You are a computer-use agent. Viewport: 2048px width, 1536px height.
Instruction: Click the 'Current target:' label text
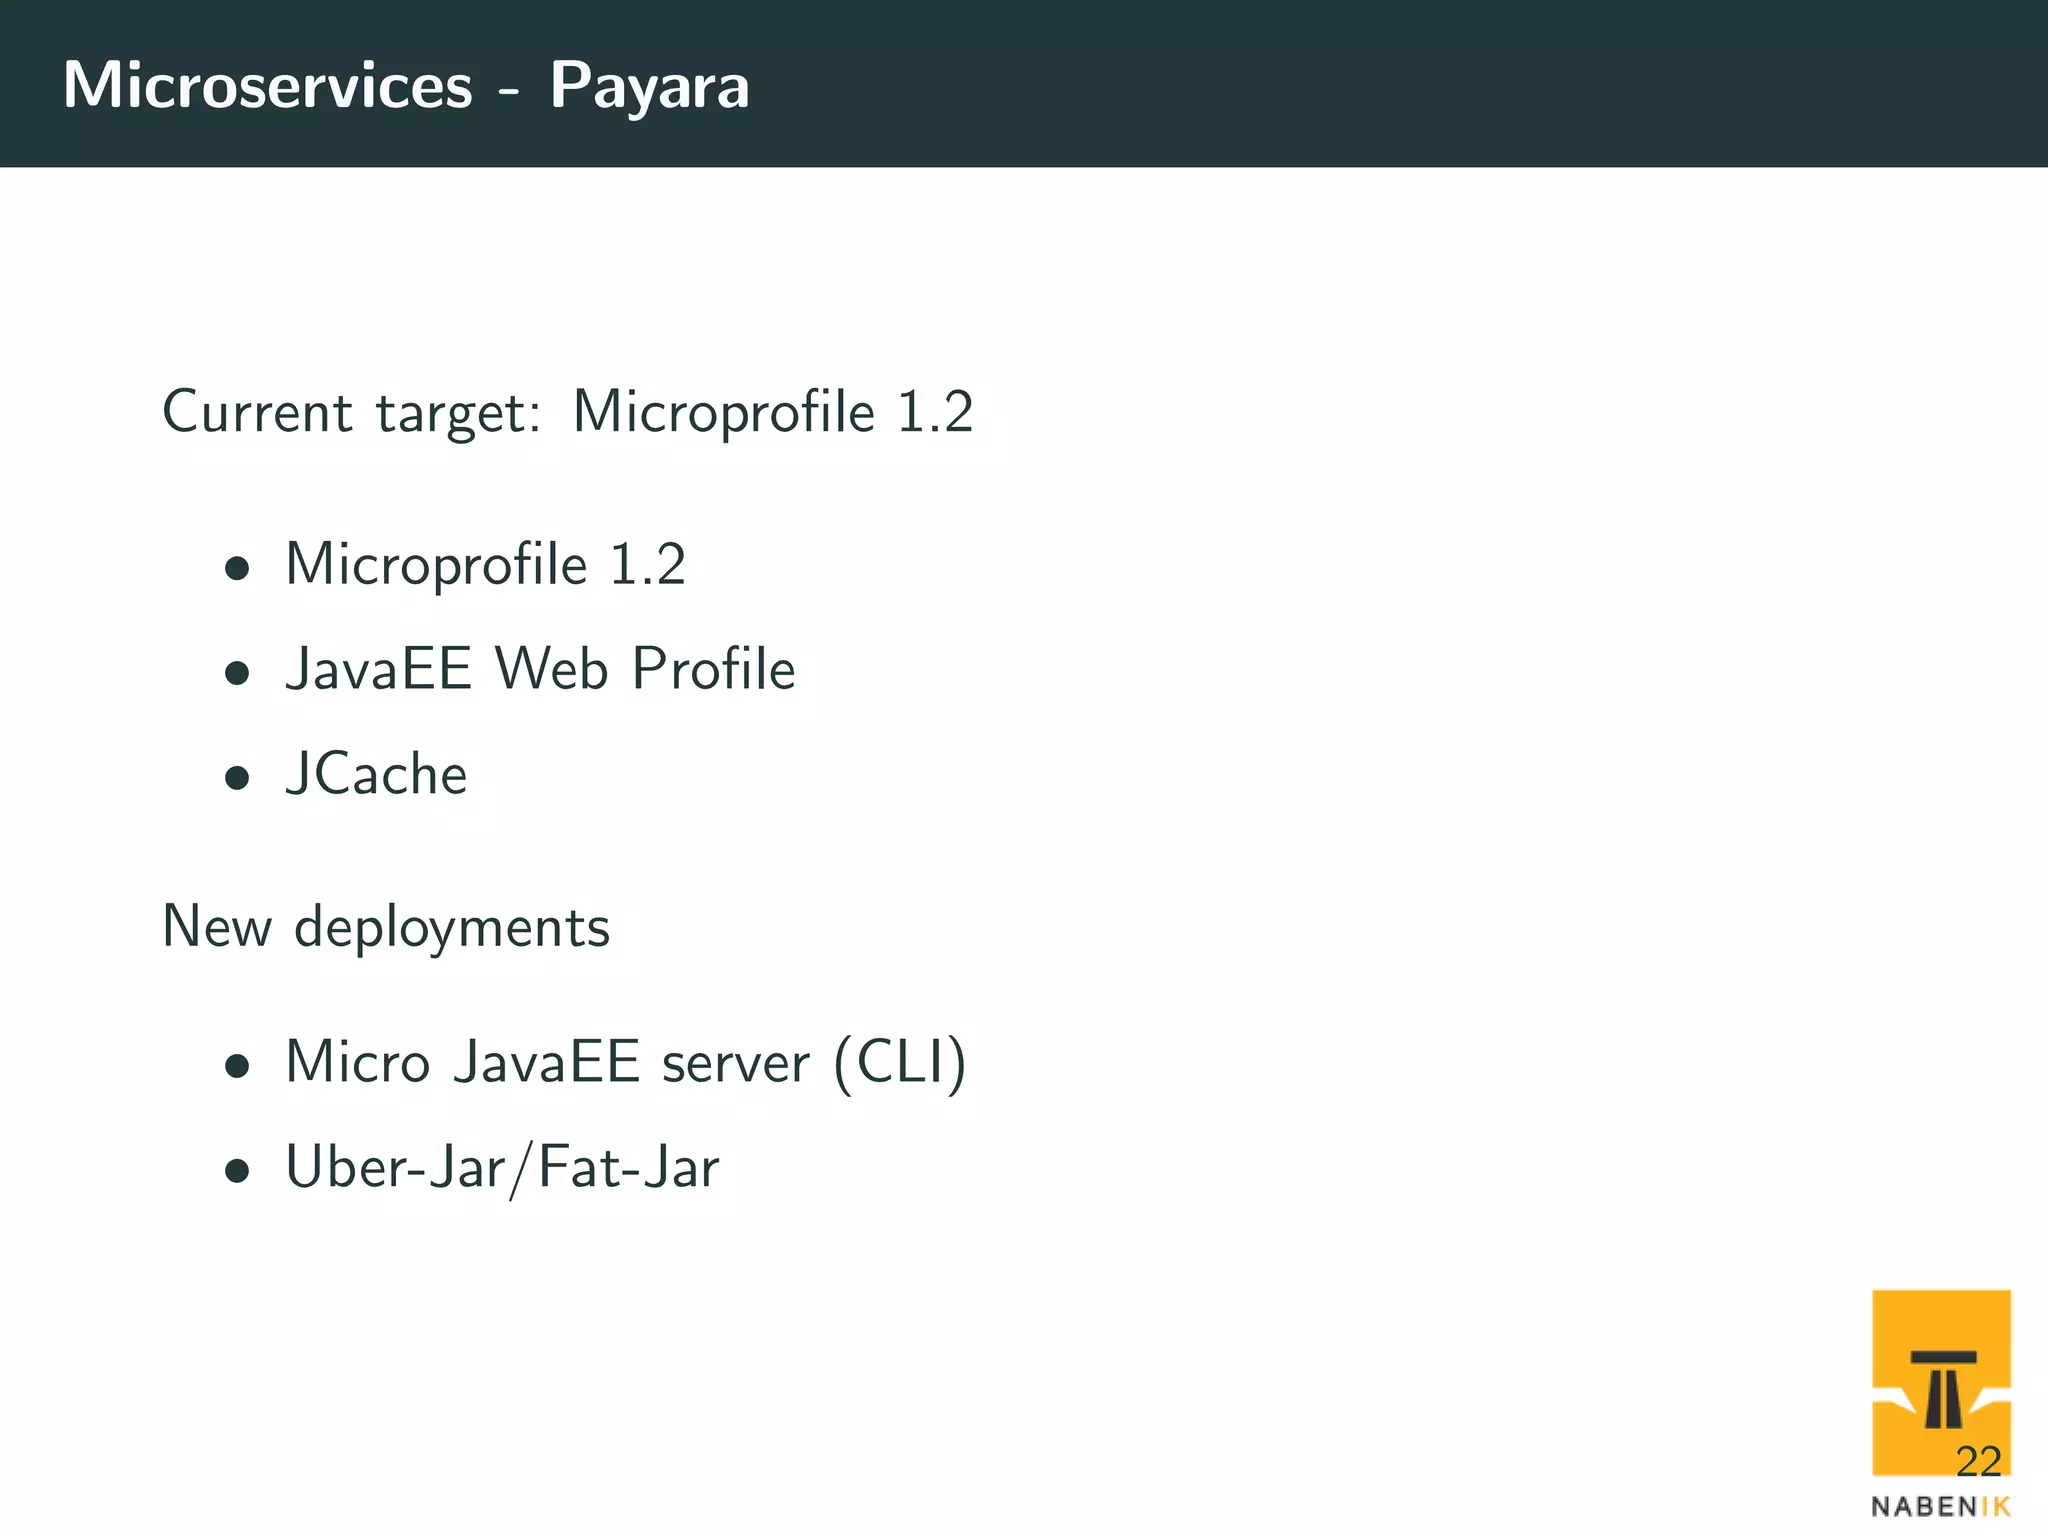[x=351, y=412]
